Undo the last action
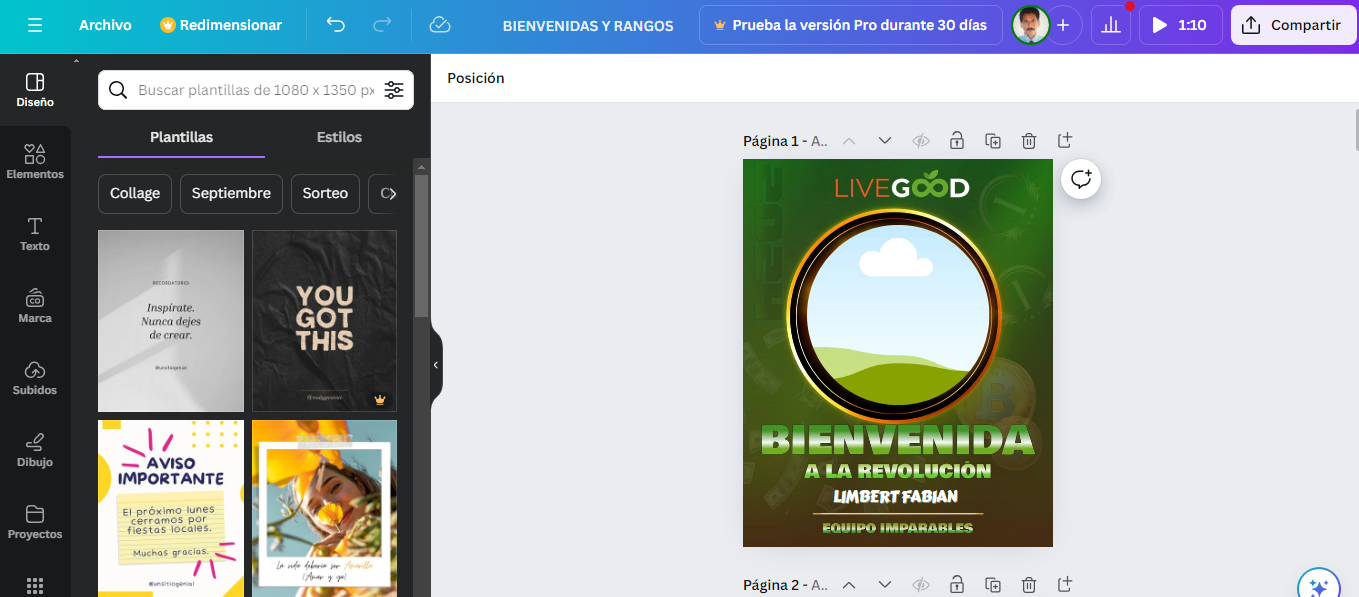This screenshot has height=597, width=1359. [x=336, y=25]
